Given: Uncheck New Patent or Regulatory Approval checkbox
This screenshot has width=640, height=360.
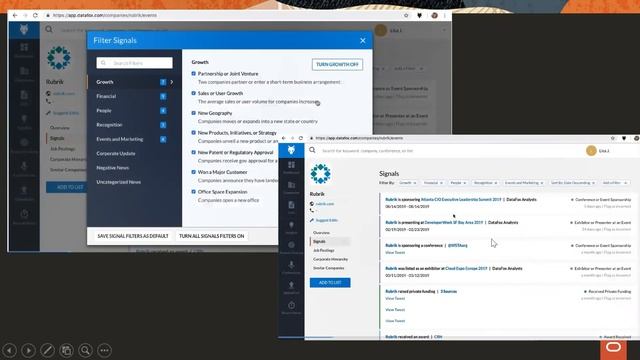Looking at the screenshot, I should click(193, 152).
